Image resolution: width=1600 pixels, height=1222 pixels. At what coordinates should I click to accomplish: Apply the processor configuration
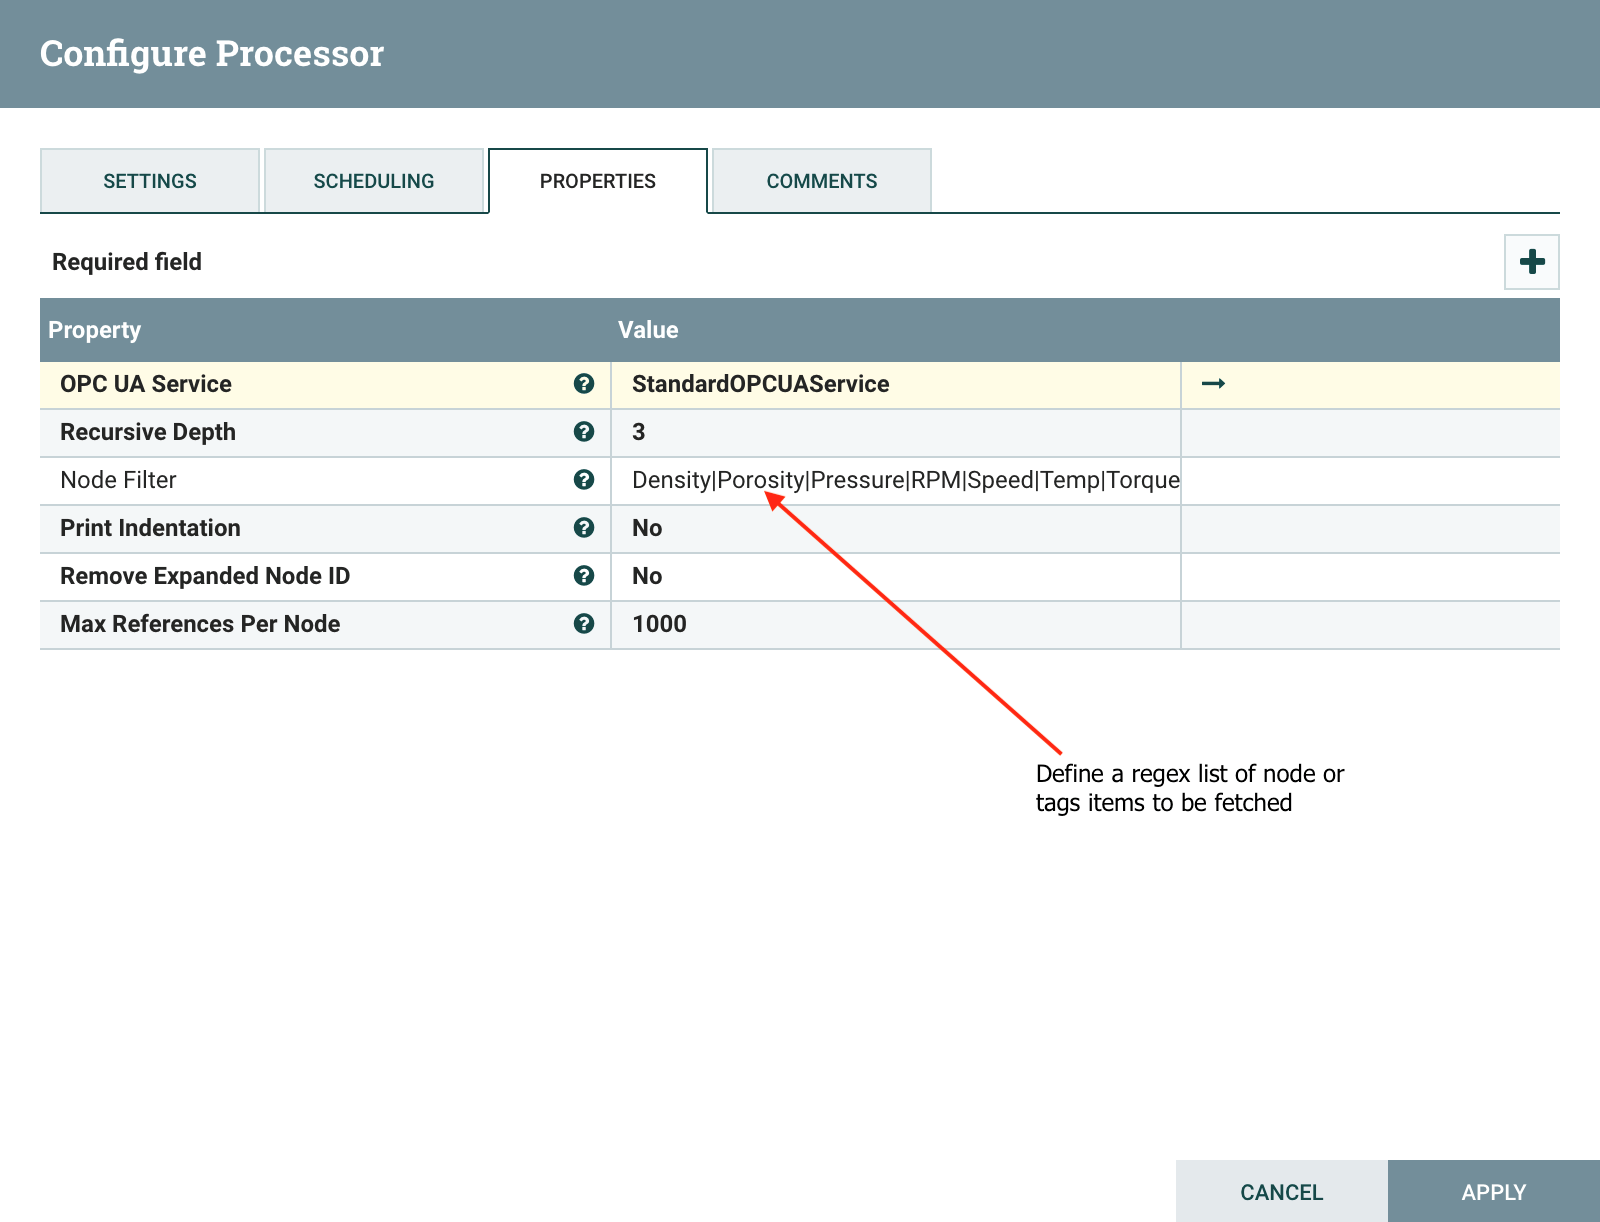(x=1492, y=1191)
